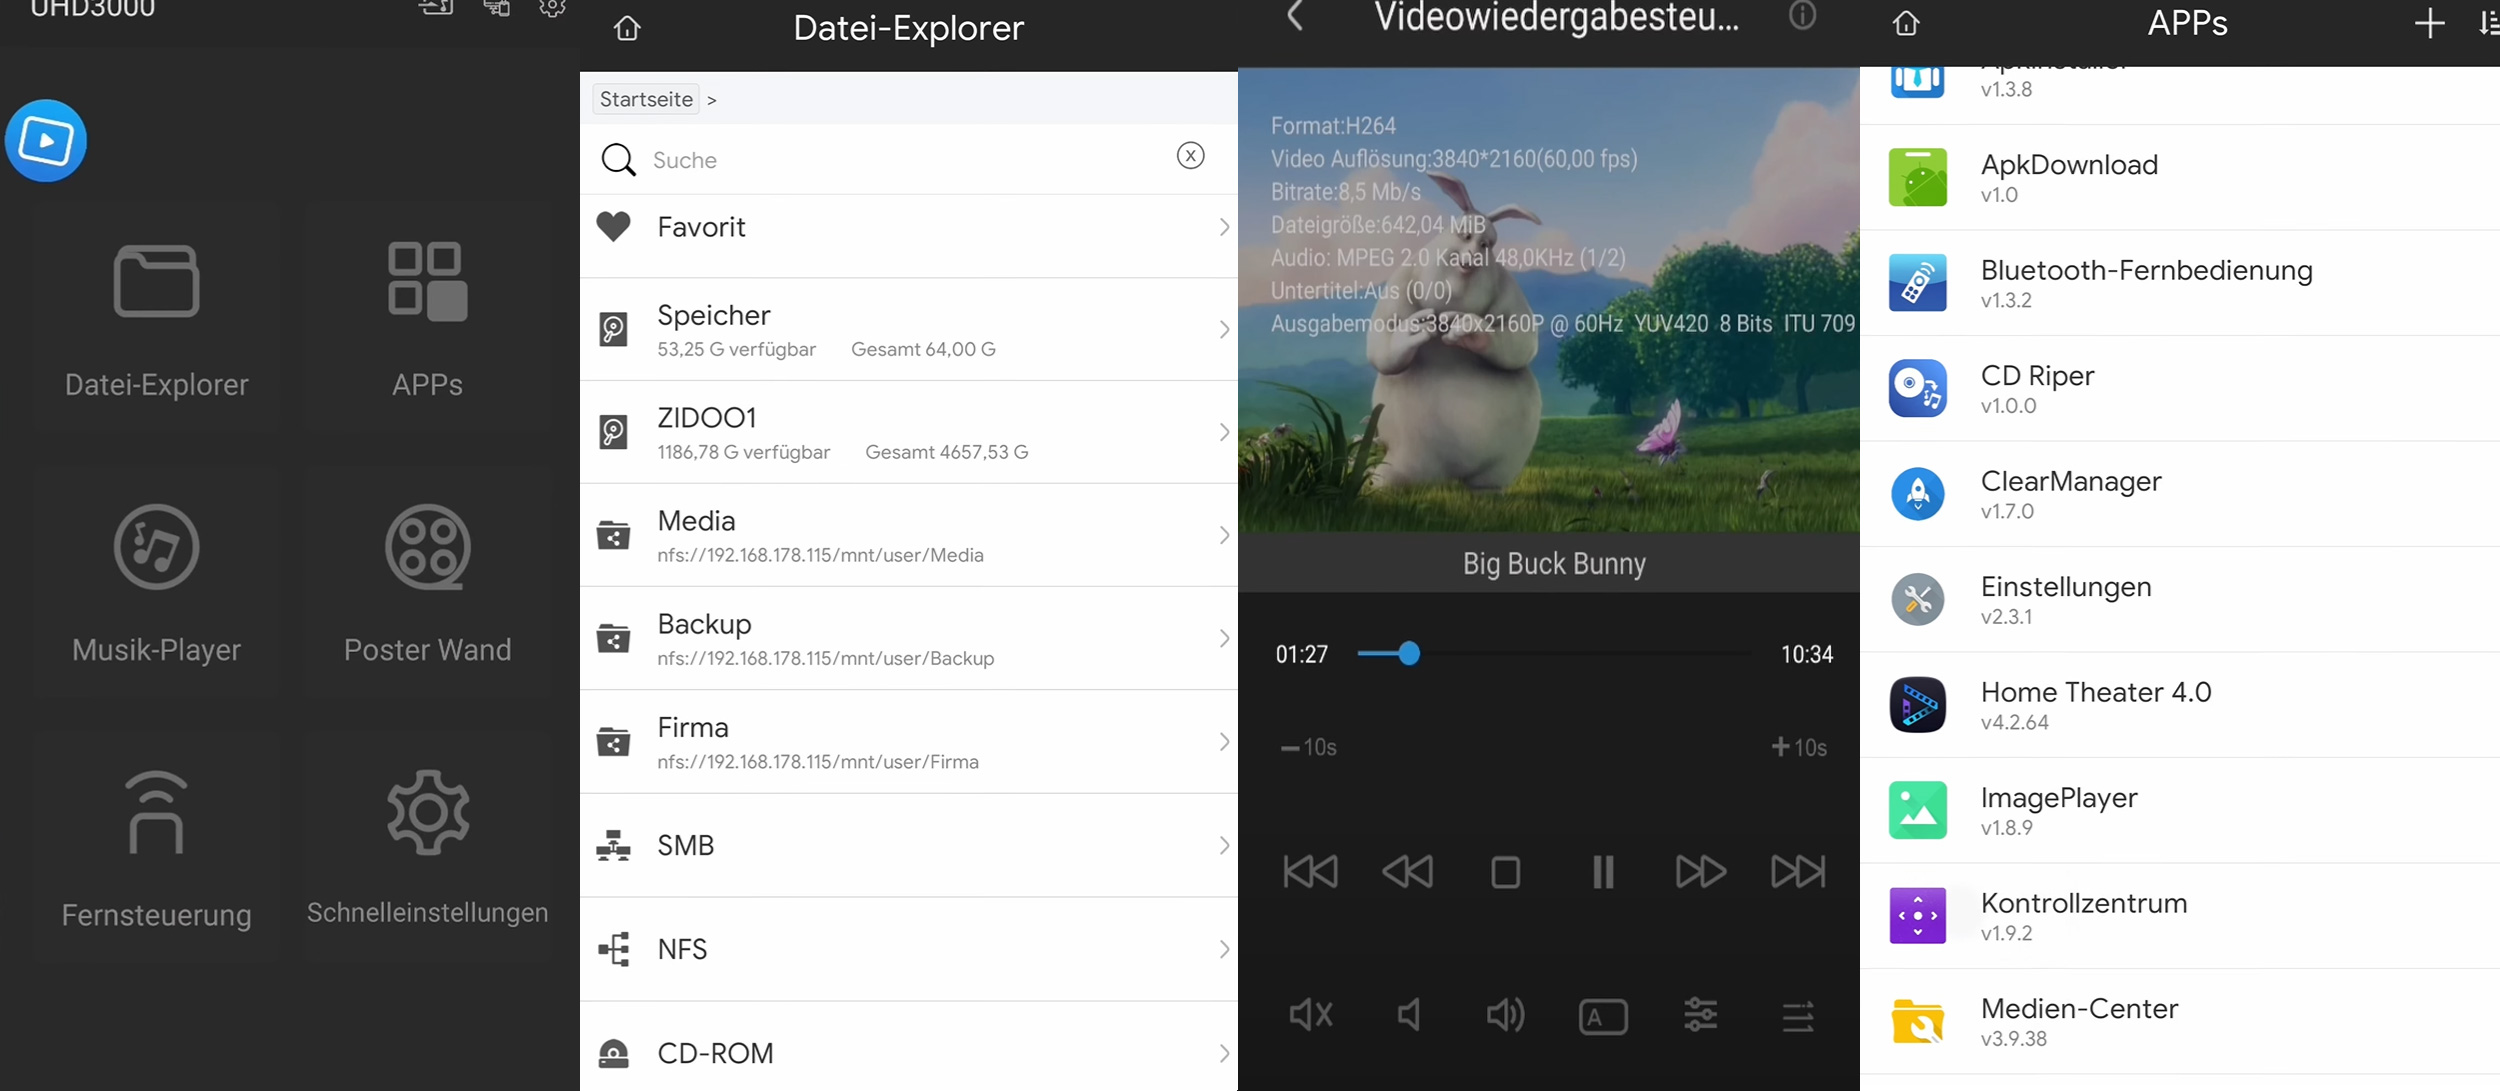Click the playback progress slider handle
This screenshot has height=1091, width=2500.
click(1409, 654)
